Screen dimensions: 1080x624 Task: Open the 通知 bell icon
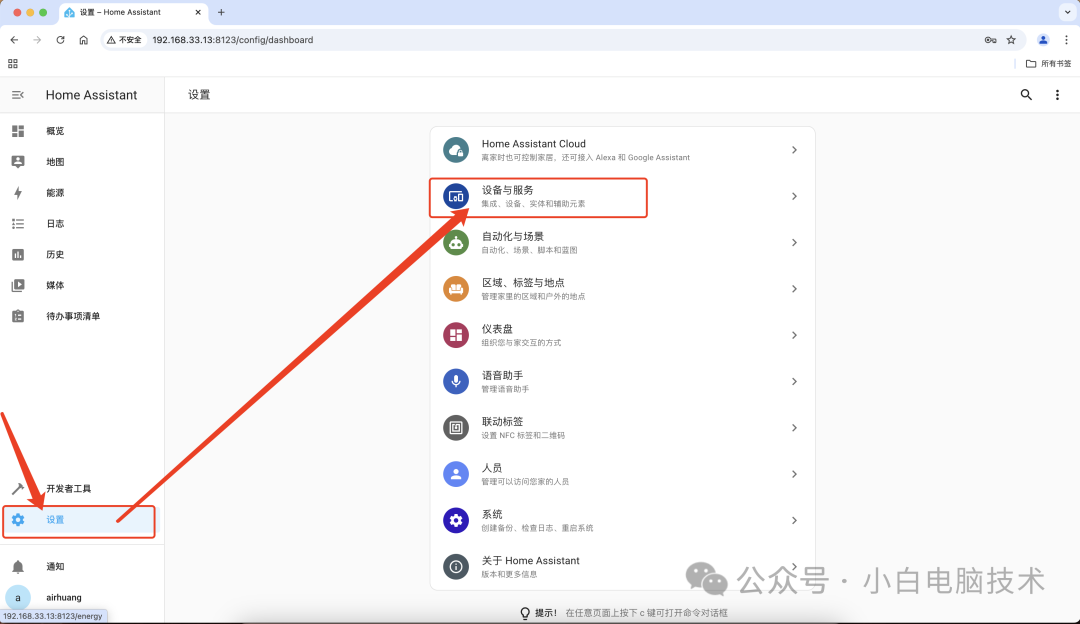pos(18,567)
